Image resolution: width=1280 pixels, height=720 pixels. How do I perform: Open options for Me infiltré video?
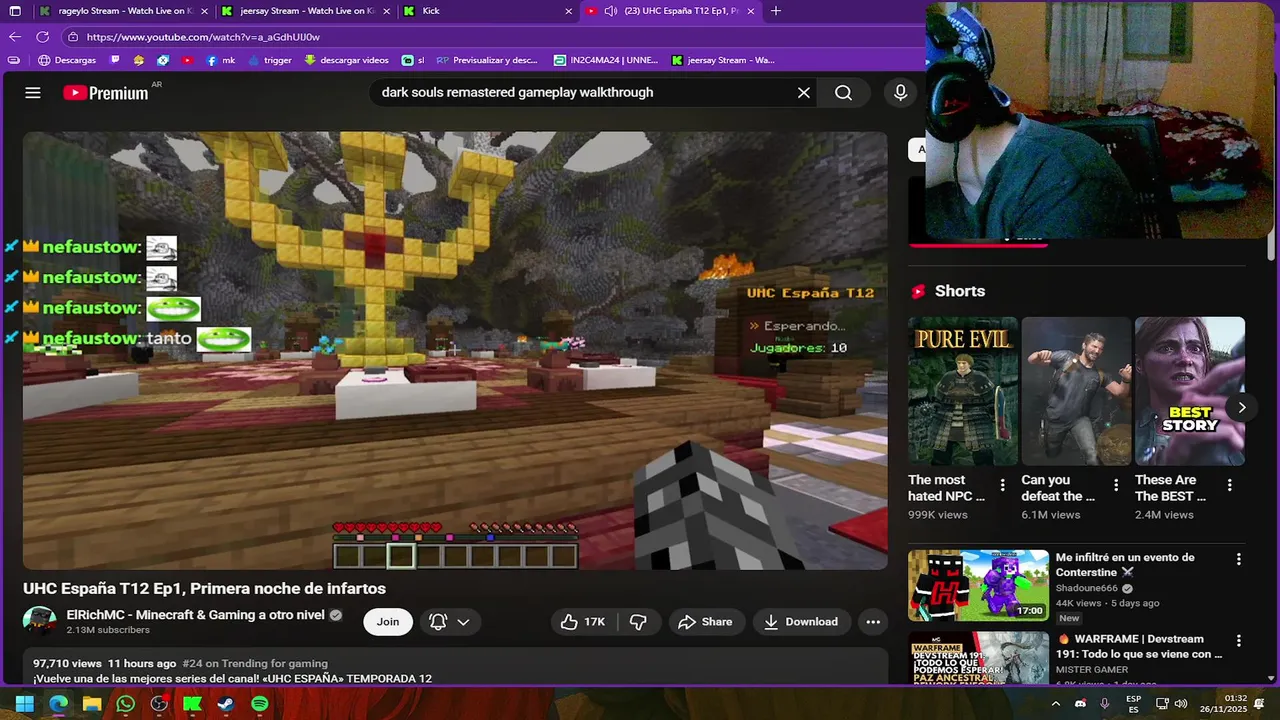[1238, 560]
